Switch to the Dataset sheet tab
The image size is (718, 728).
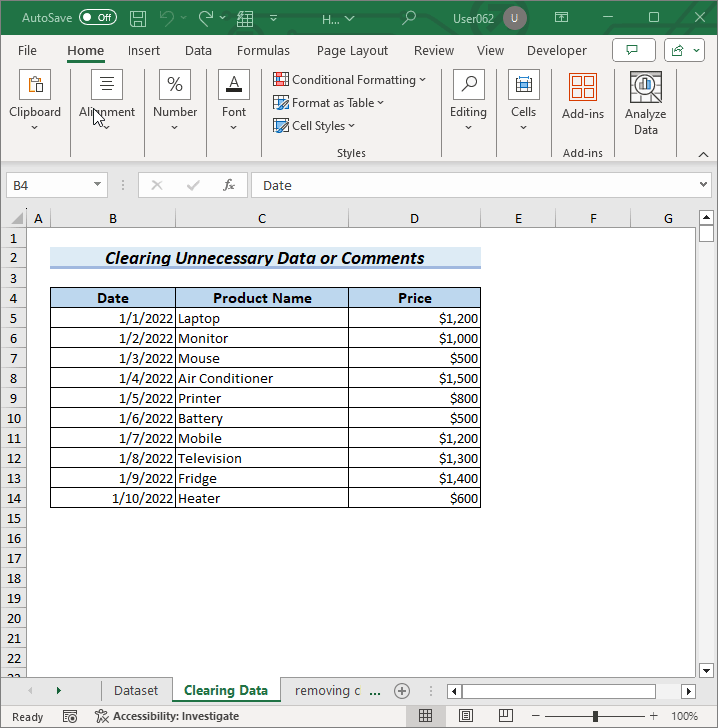(136, 691)
